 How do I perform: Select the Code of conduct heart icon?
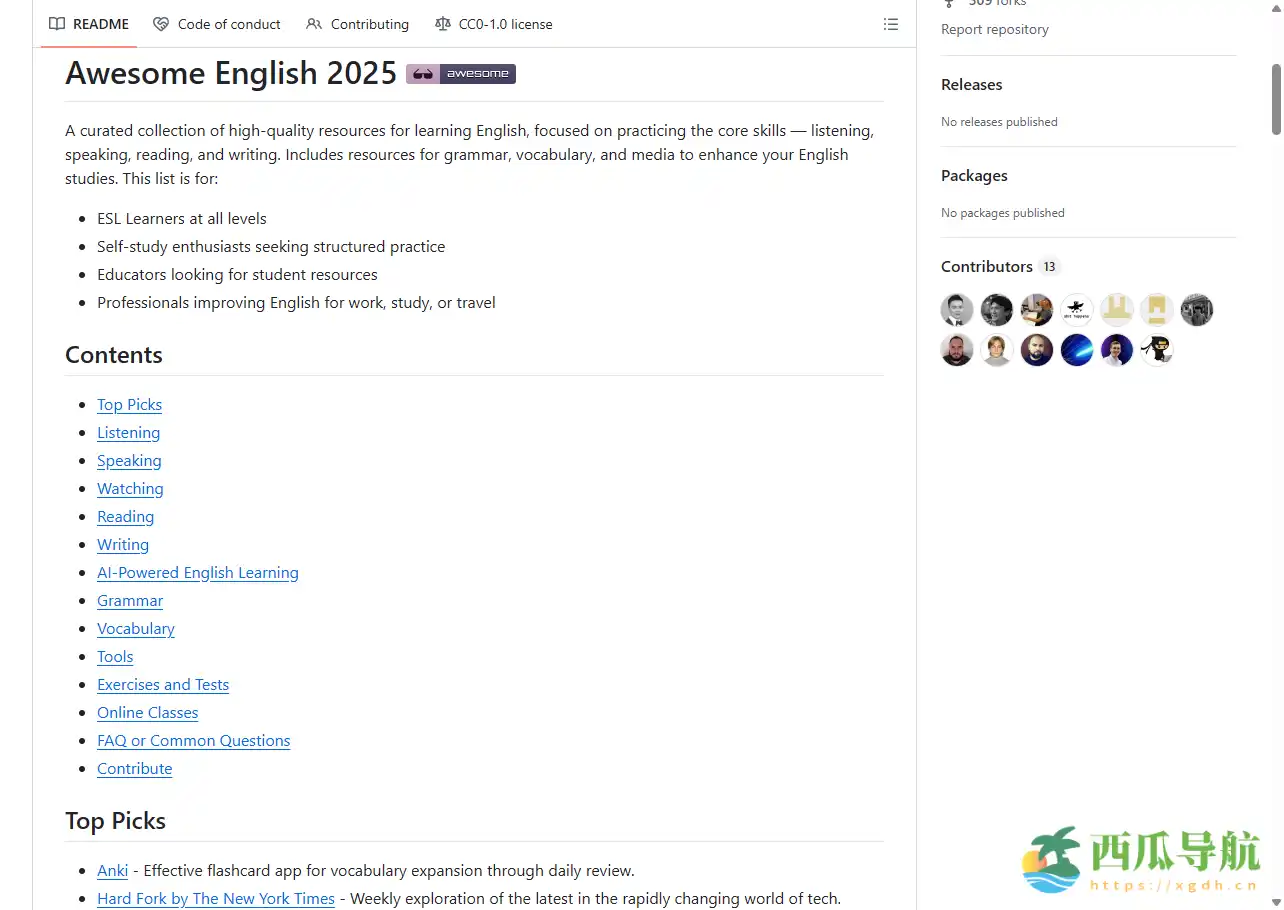[x=161, y=24]
